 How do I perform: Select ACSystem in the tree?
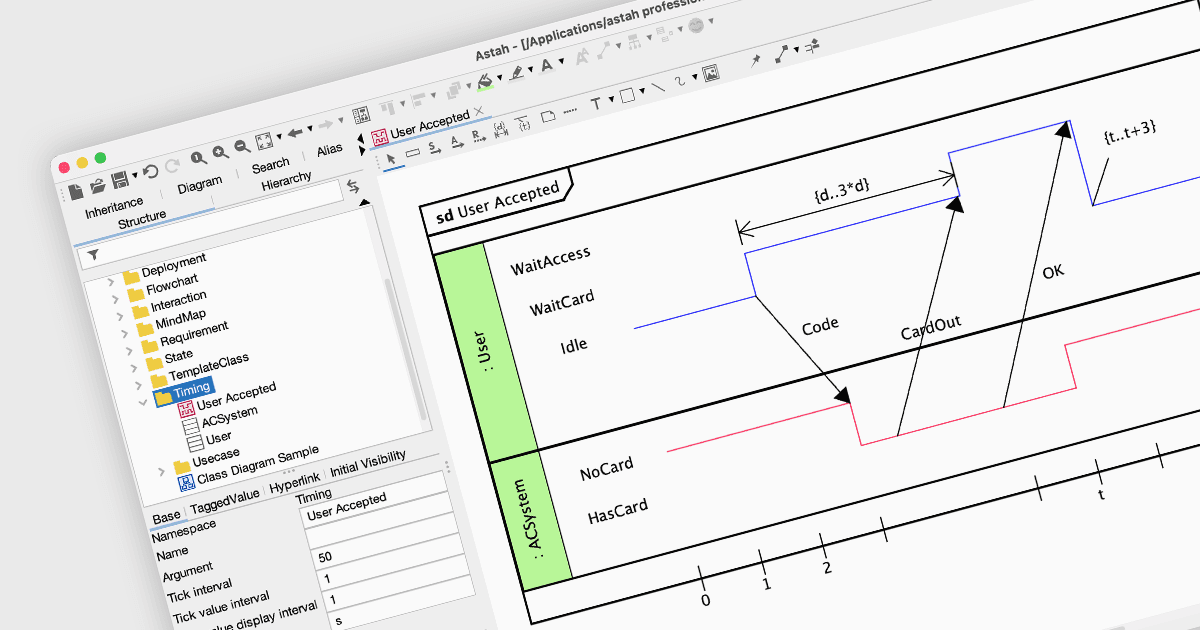point(230,416)
